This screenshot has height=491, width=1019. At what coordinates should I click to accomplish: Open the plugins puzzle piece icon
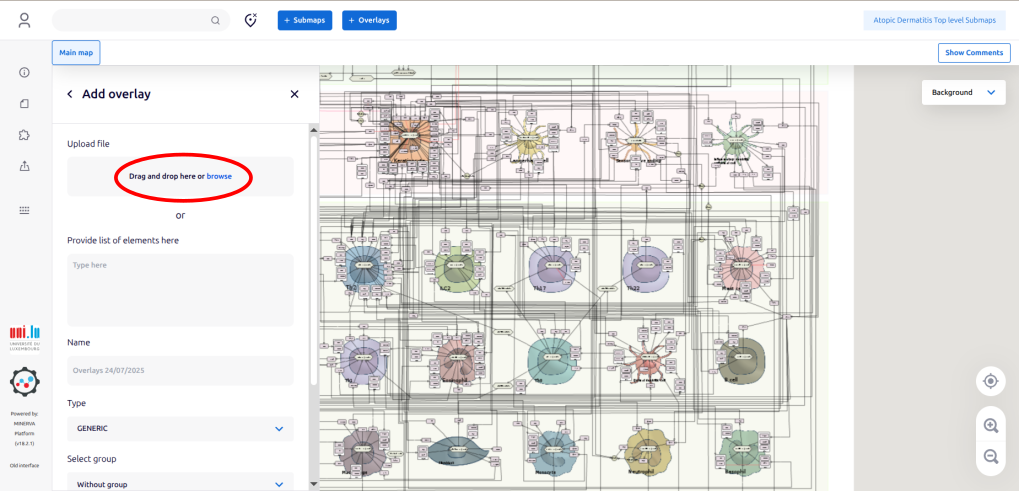point(24,134)
